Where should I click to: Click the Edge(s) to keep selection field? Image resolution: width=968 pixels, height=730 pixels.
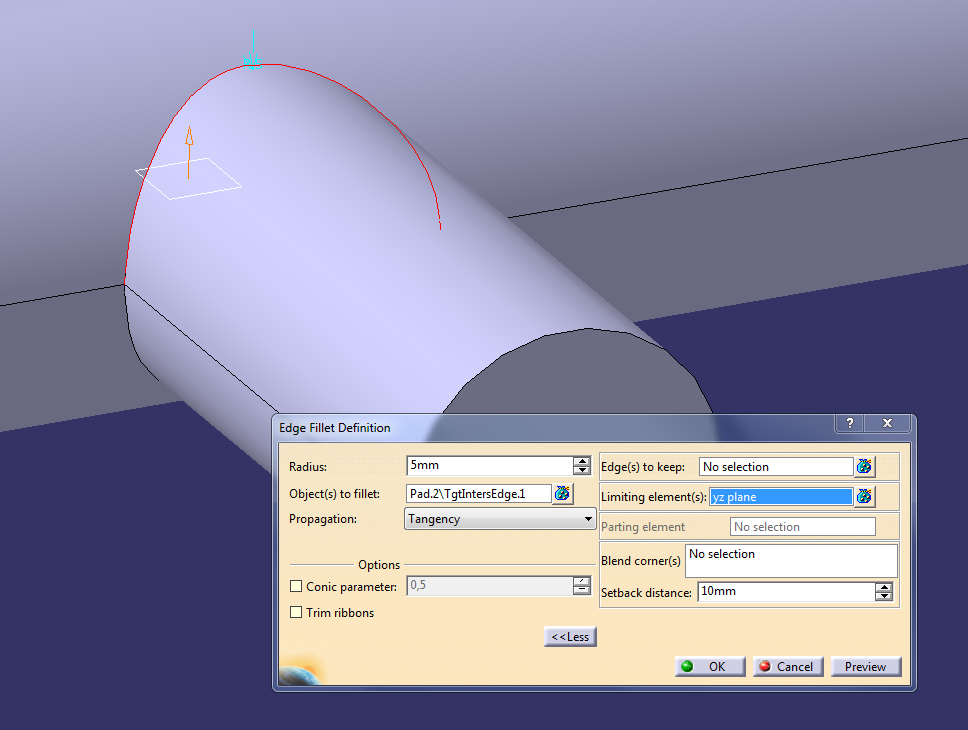pyautogui.click(x=776, y=467)
